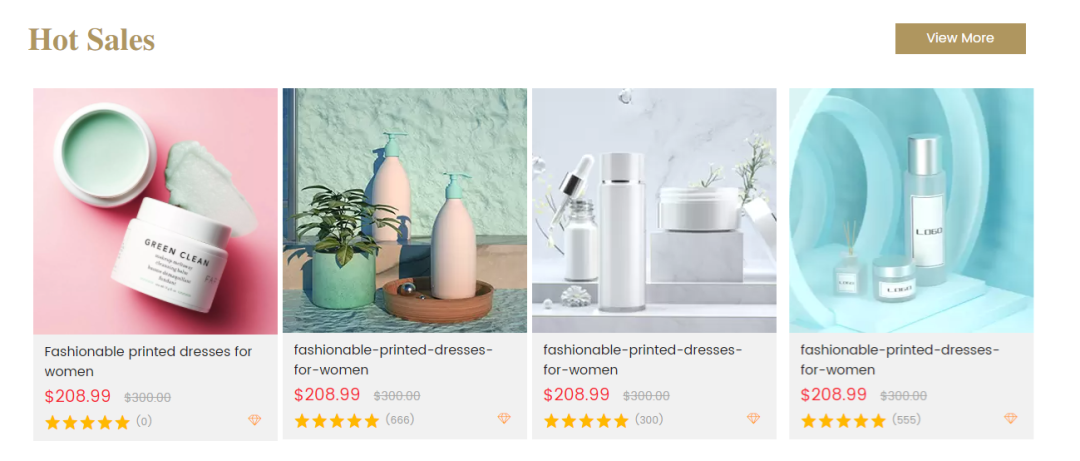Viewport: 1080px width, 461px height.
Task: Open the title link of the 555-review product
Action: pyautogui.click(x=900, y=360)
